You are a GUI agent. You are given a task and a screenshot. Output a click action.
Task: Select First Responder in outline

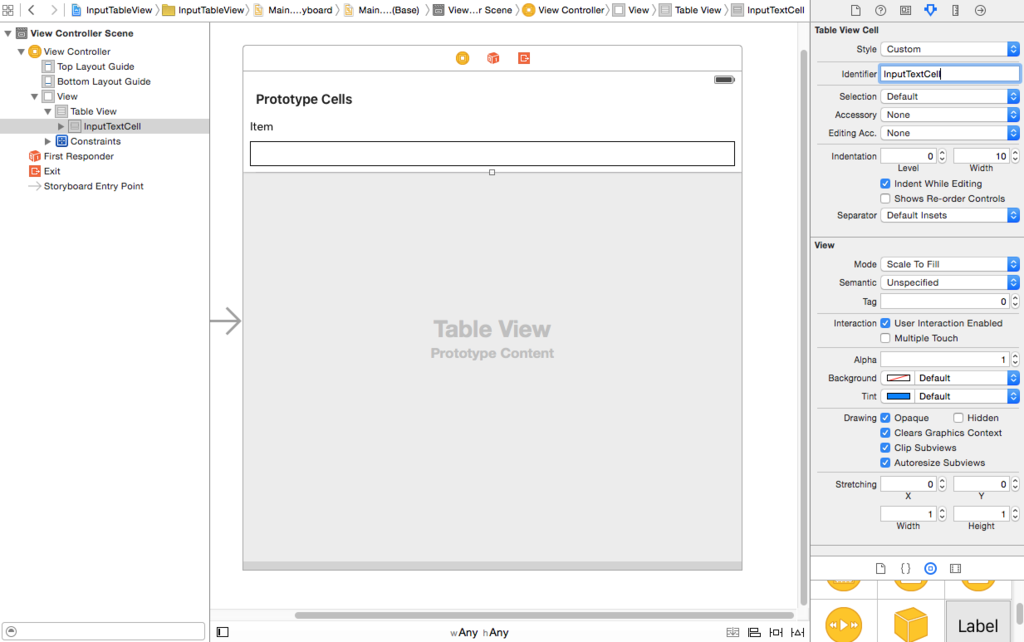78,156
